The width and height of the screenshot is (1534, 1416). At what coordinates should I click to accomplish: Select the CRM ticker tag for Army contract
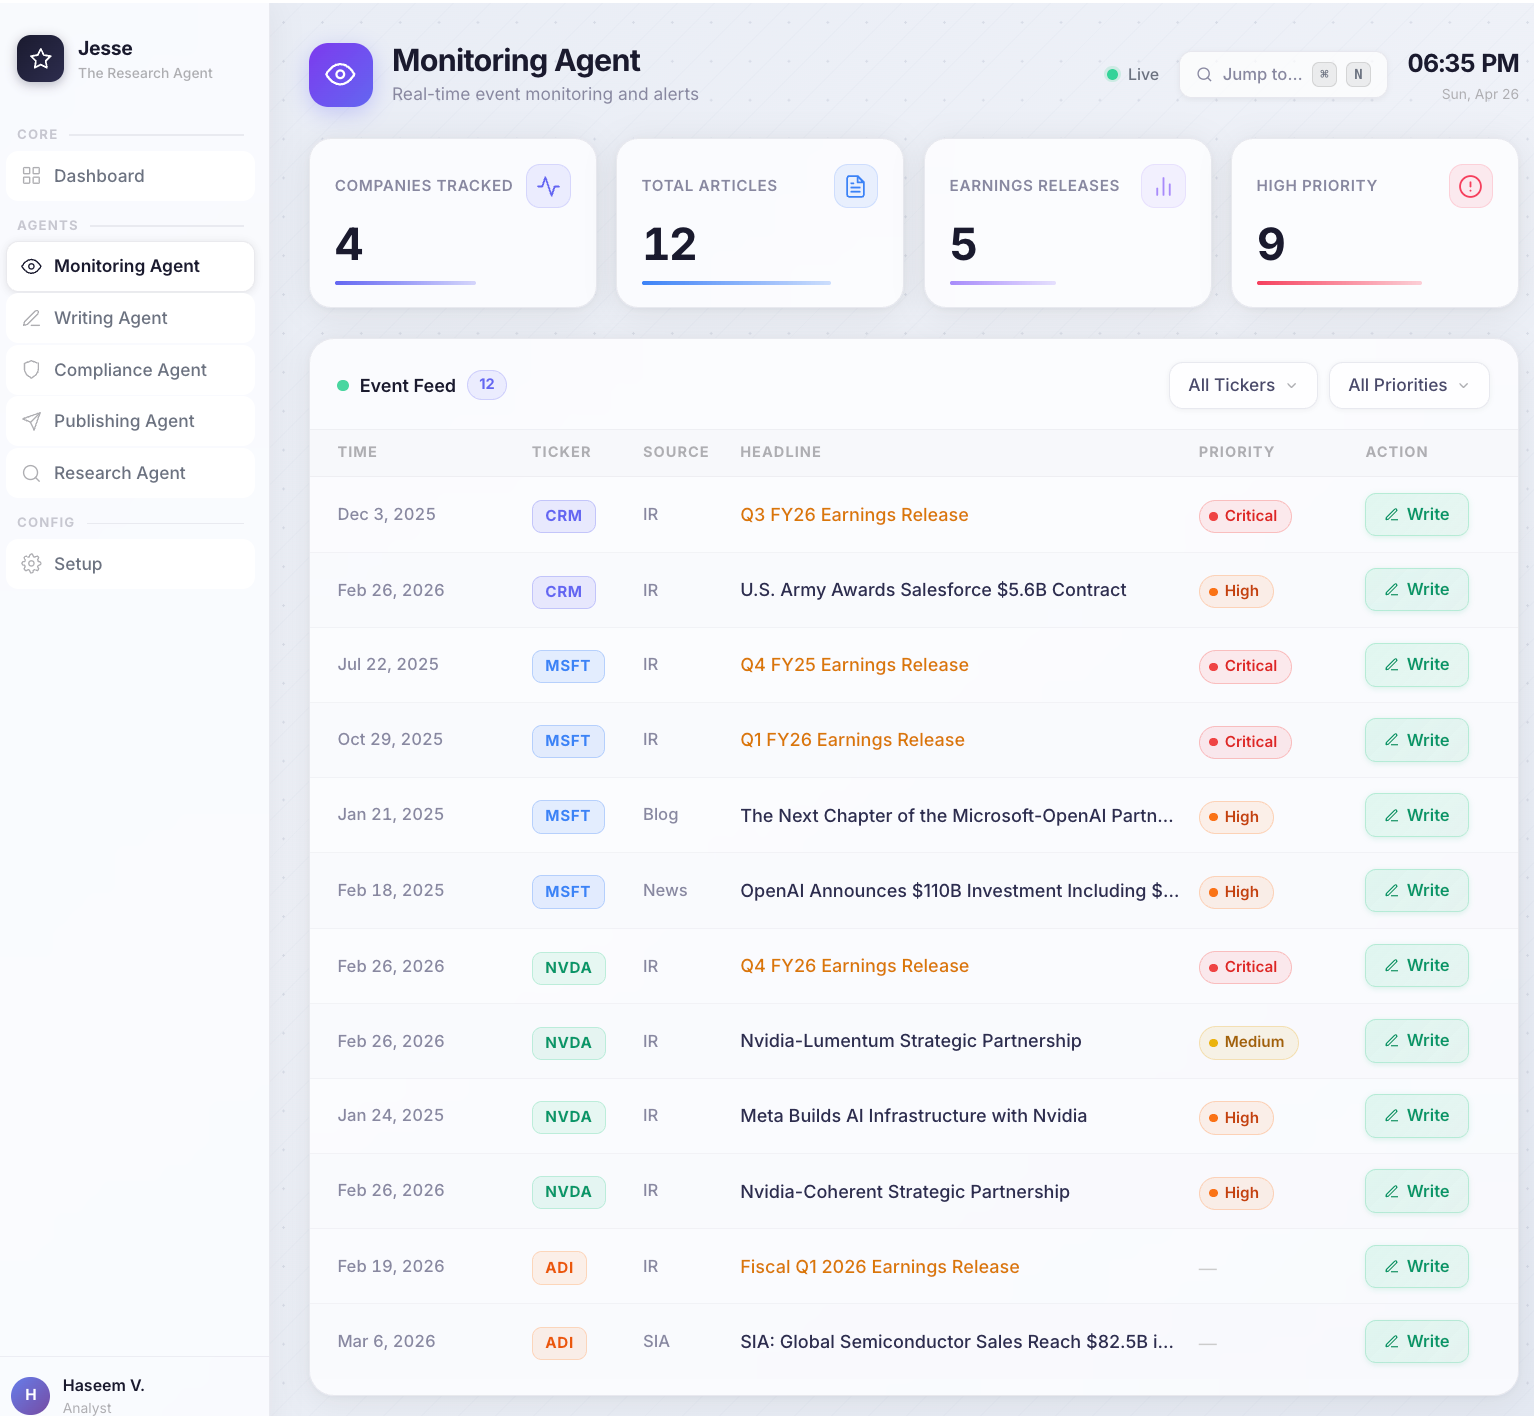[x=563, y=591]
